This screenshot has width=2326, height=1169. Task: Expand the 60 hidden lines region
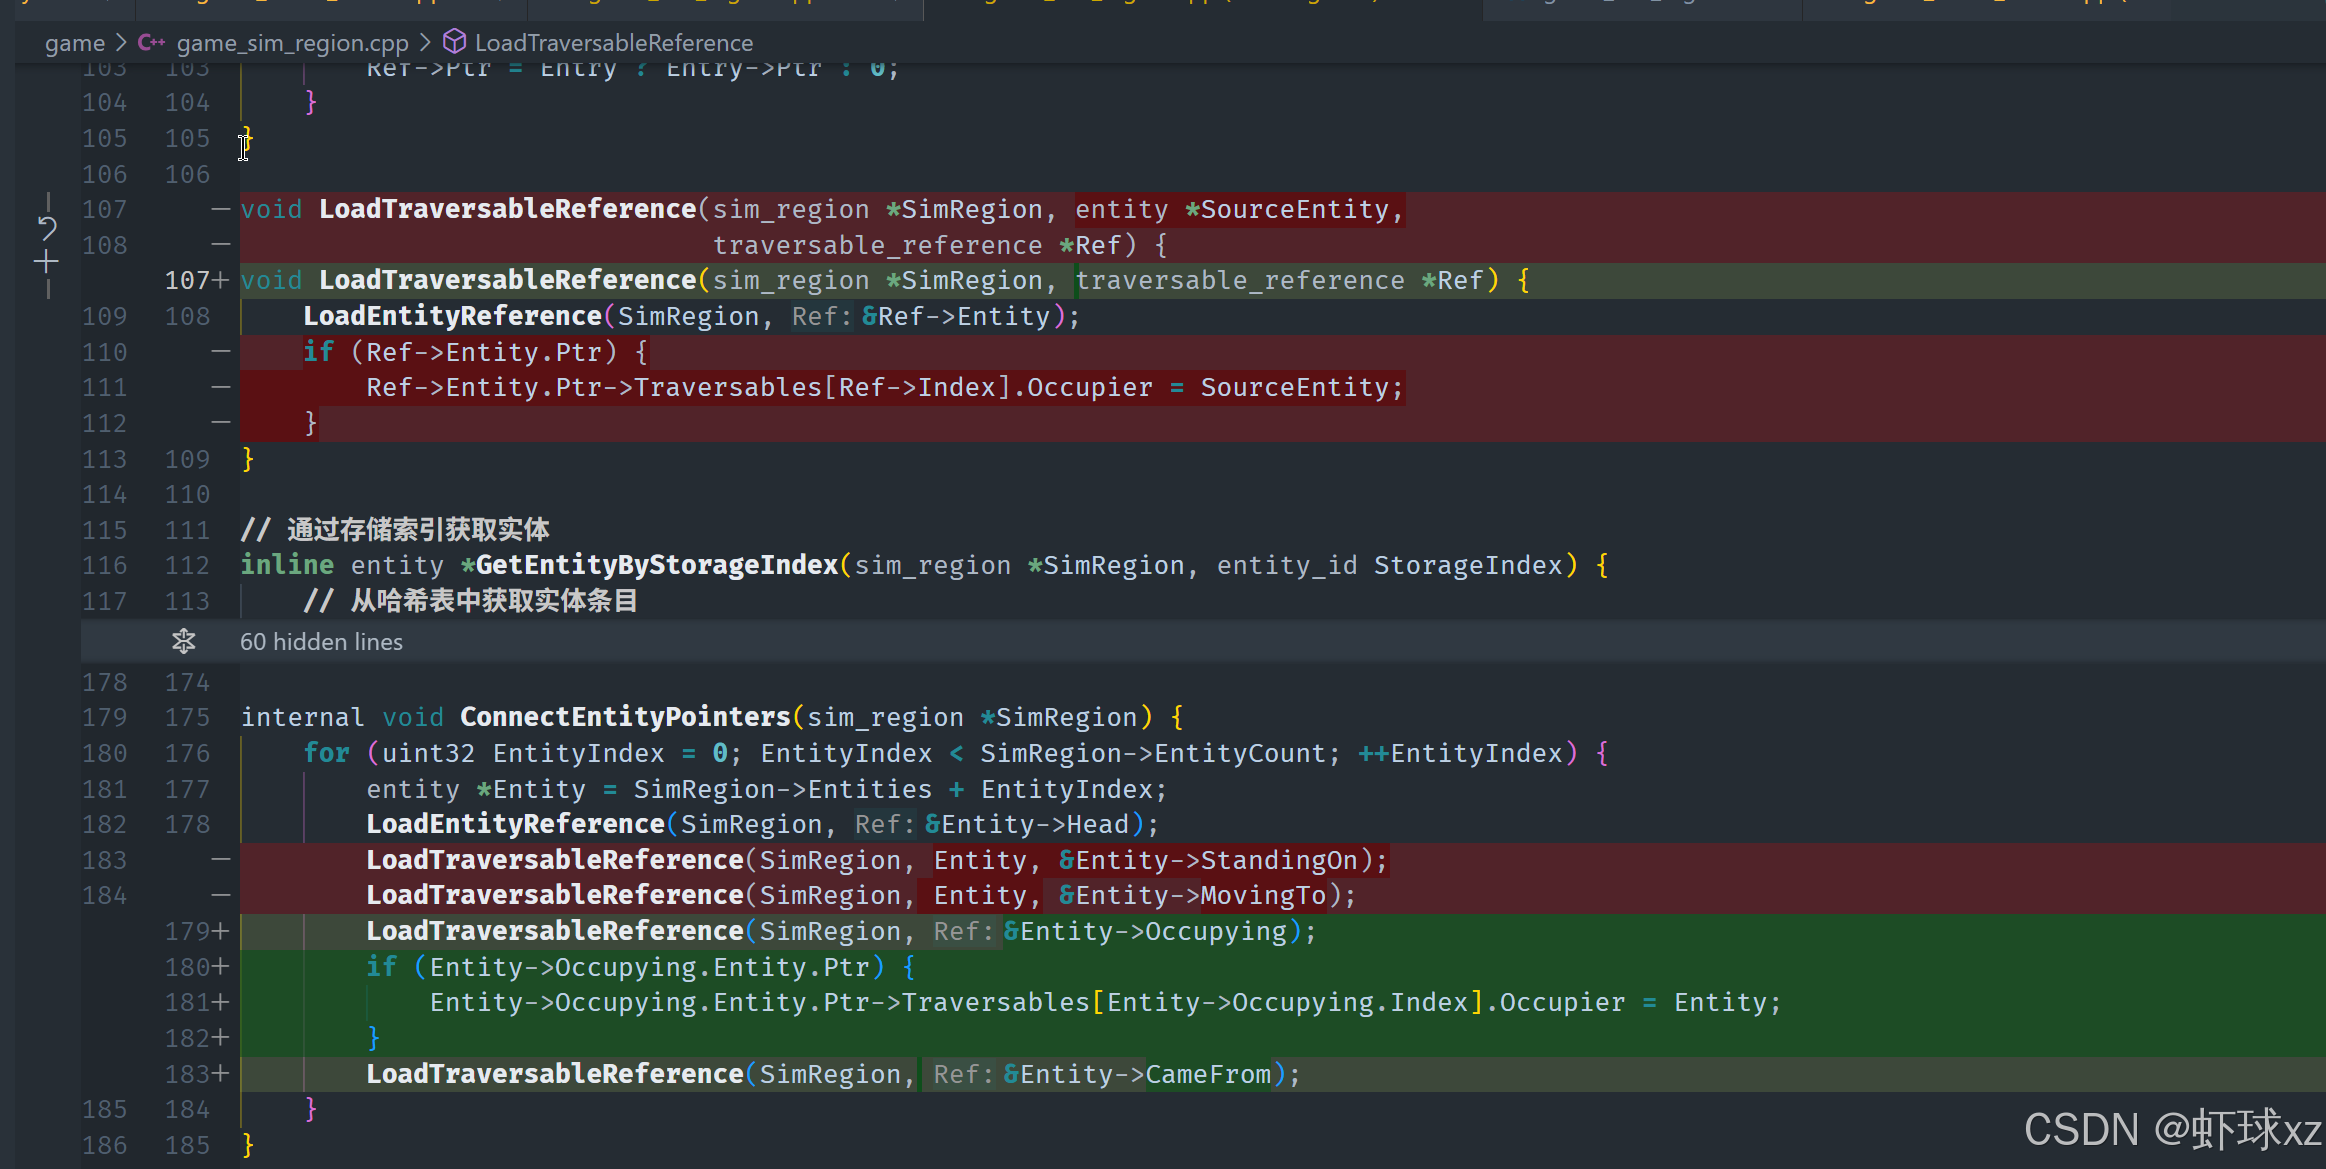click(321, 642)
